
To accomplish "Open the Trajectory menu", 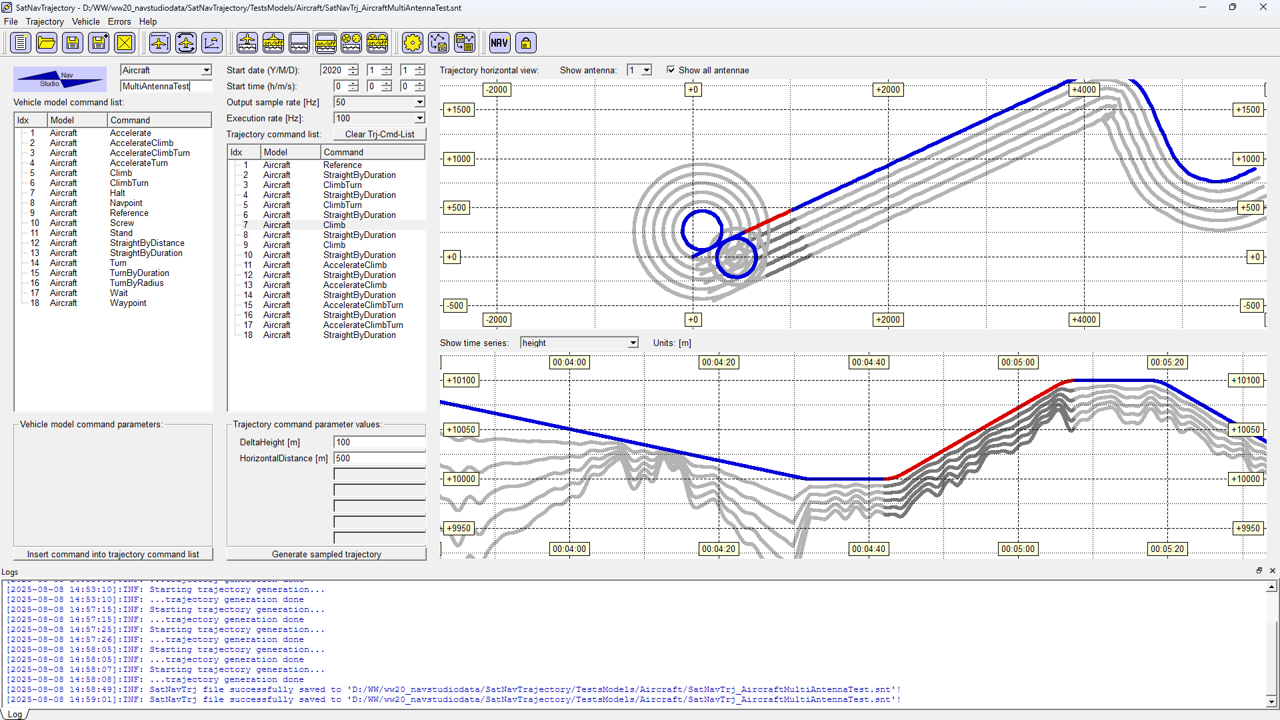I will pyautogui.click(x=44, y=21).
